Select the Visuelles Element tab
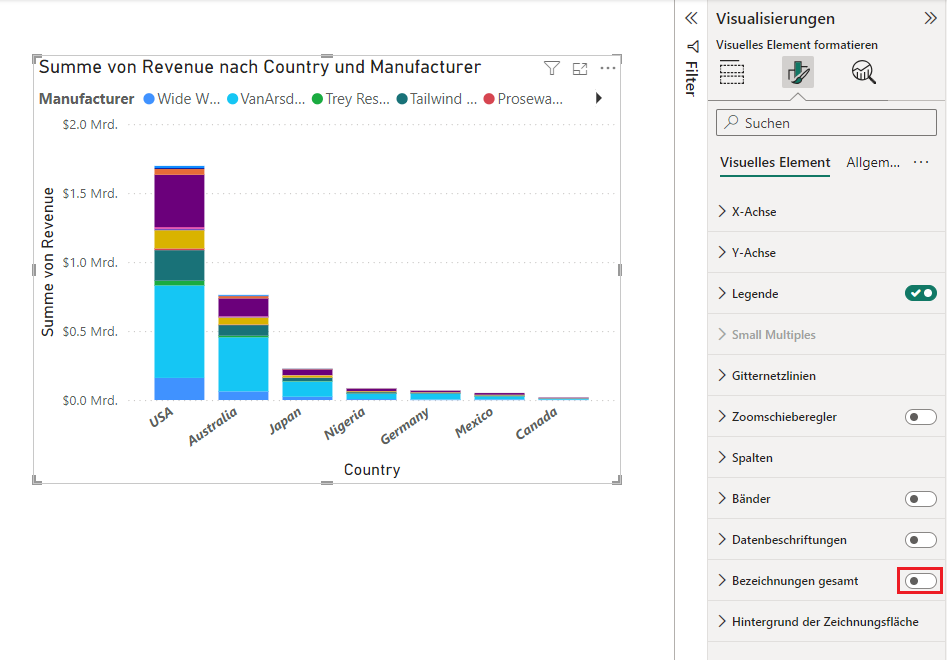 pos(775,162)
